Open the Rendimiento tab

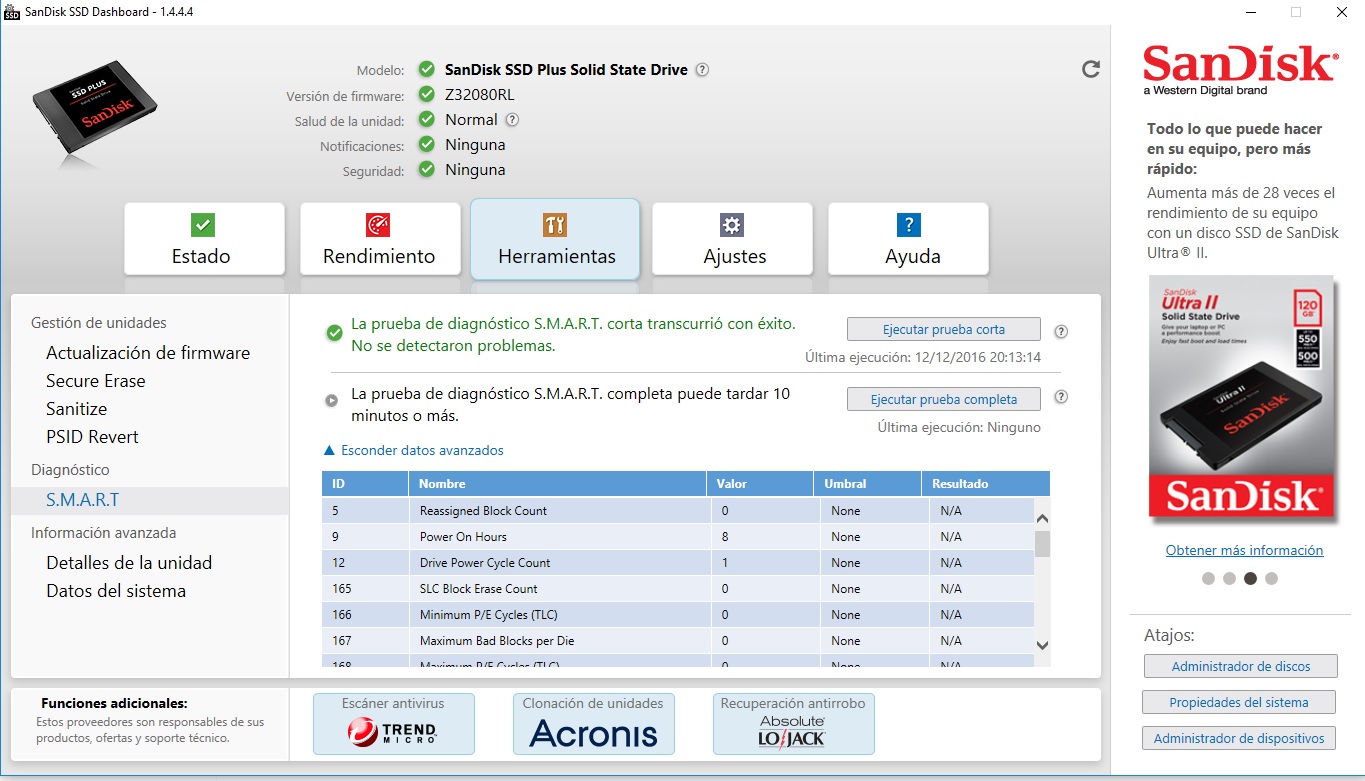(380, 239)
